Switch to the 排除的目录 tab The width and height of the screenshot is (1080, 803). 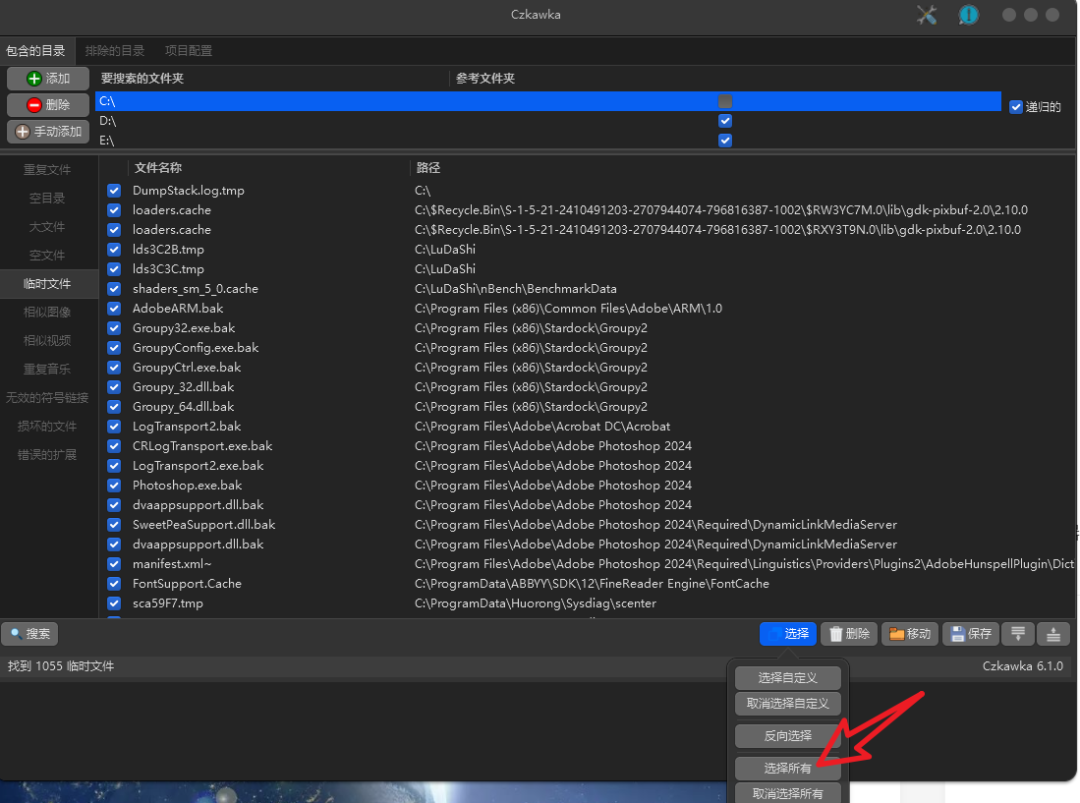click(x=114, y=51)
